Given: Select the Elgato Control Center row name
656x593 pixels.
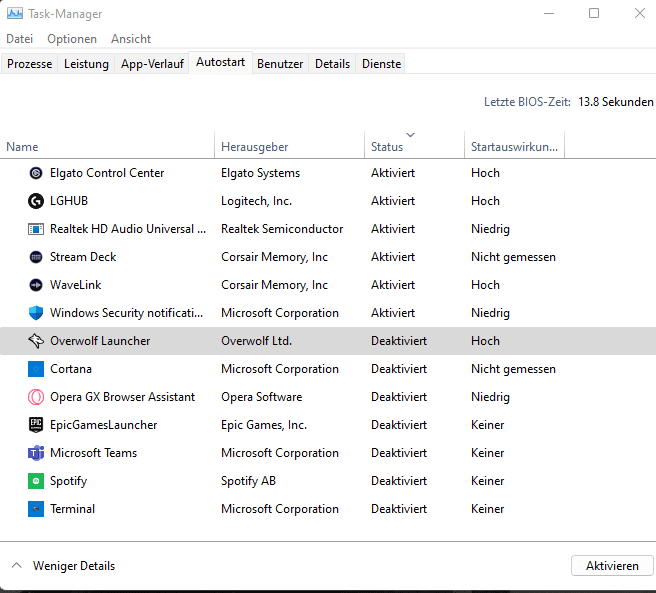Looking at the screenshot, I should 107,173.
